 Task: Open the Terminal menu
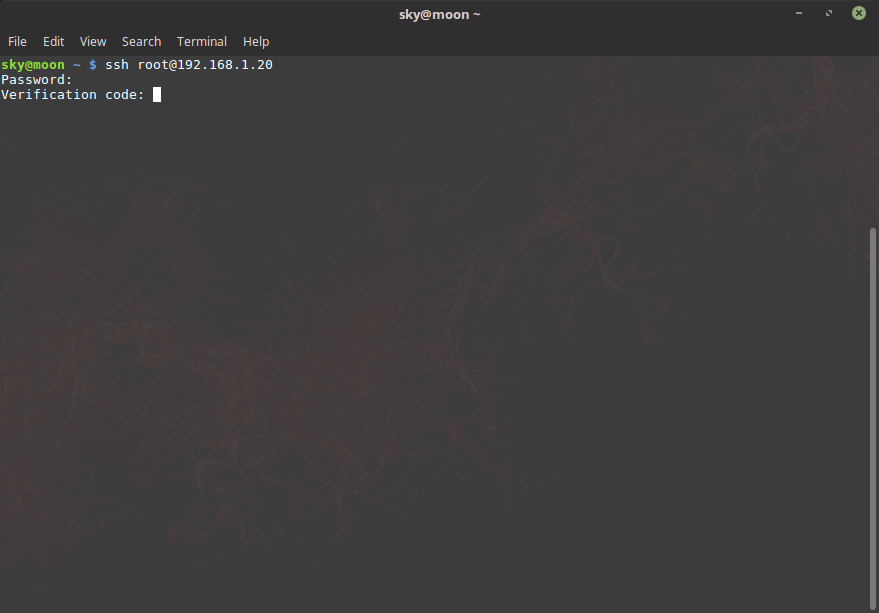[x=202, y=41]
